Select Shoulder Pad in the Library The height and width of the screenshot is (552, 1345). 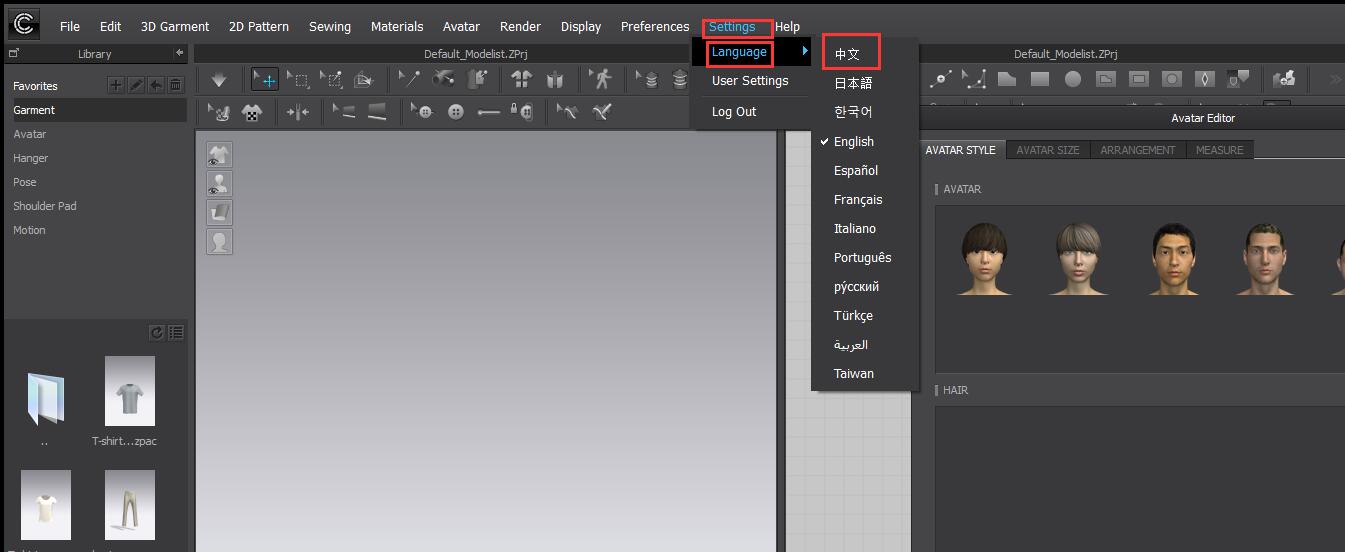click(45, 206)
